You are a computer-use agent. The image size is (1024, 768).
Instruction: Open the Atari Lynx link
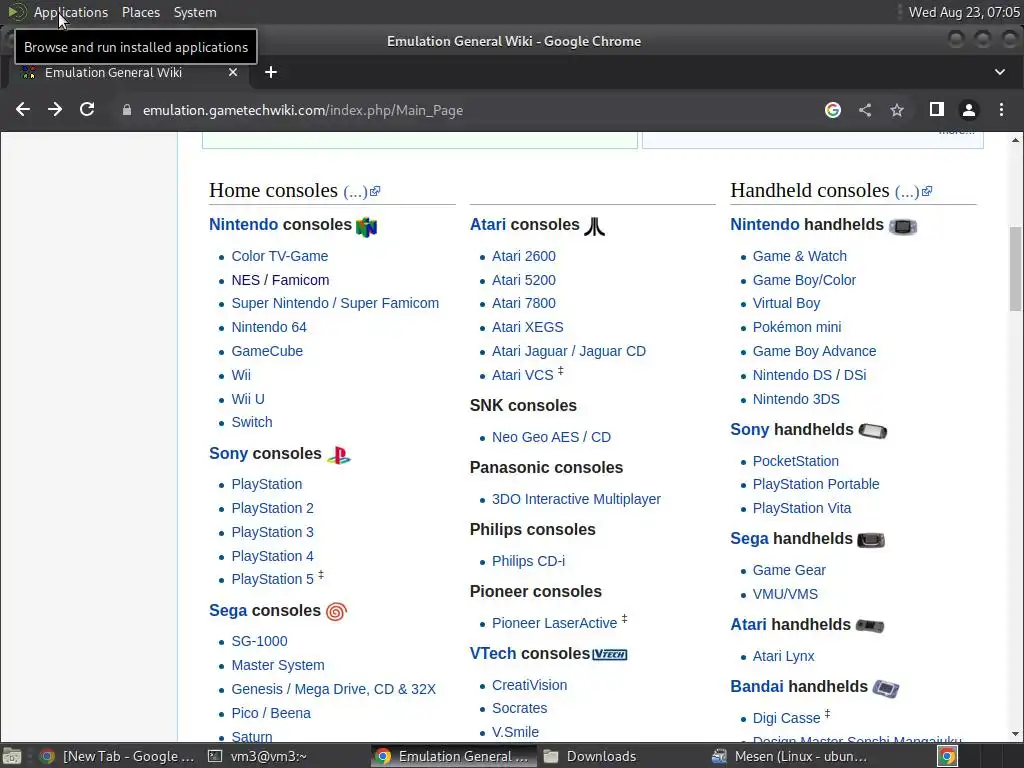point(783,656)
